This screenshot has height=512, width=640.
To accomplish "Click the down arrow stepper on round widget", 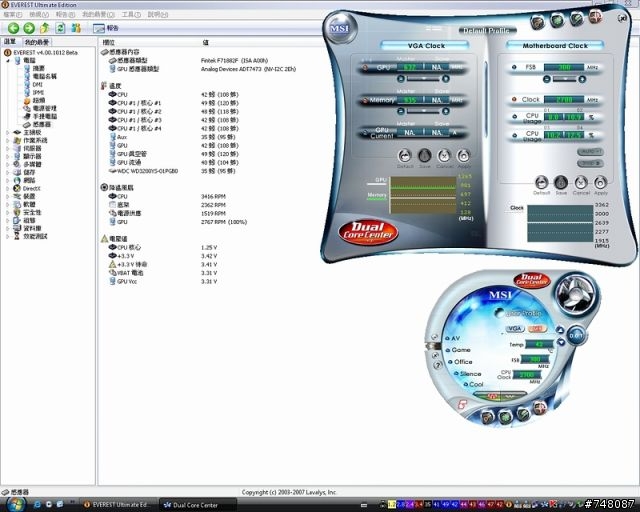I will point(561,342).
